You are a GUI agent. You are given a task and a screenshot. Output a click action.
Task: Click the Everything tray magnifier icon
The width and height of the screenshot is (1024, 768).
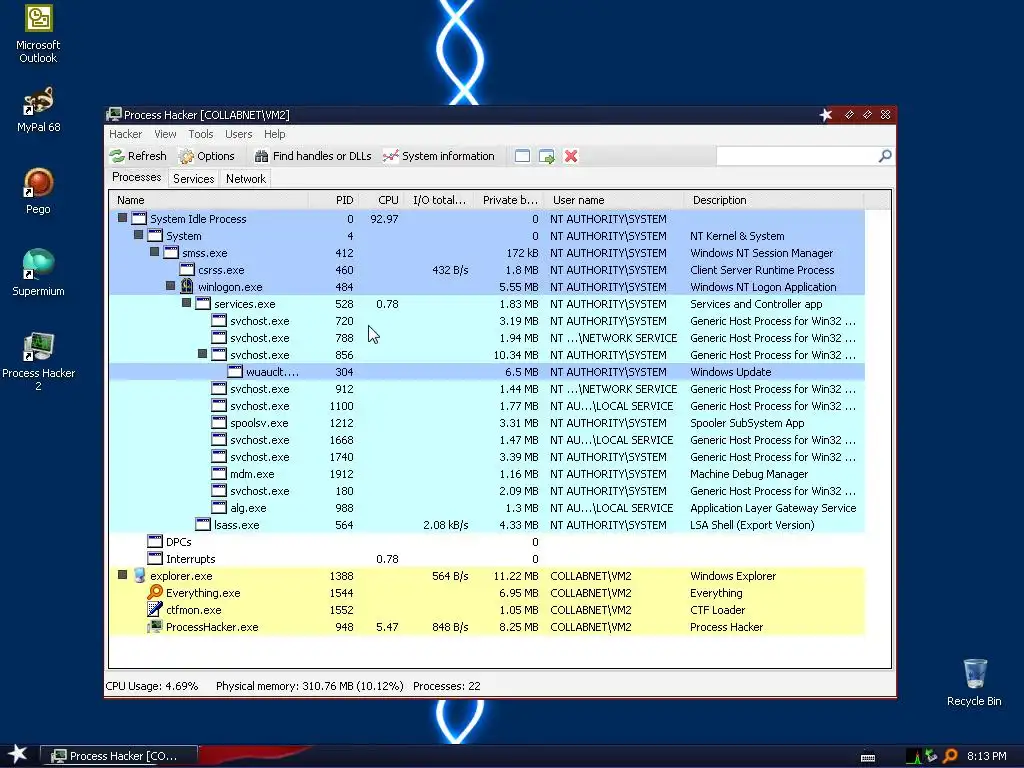click(950, 756)
